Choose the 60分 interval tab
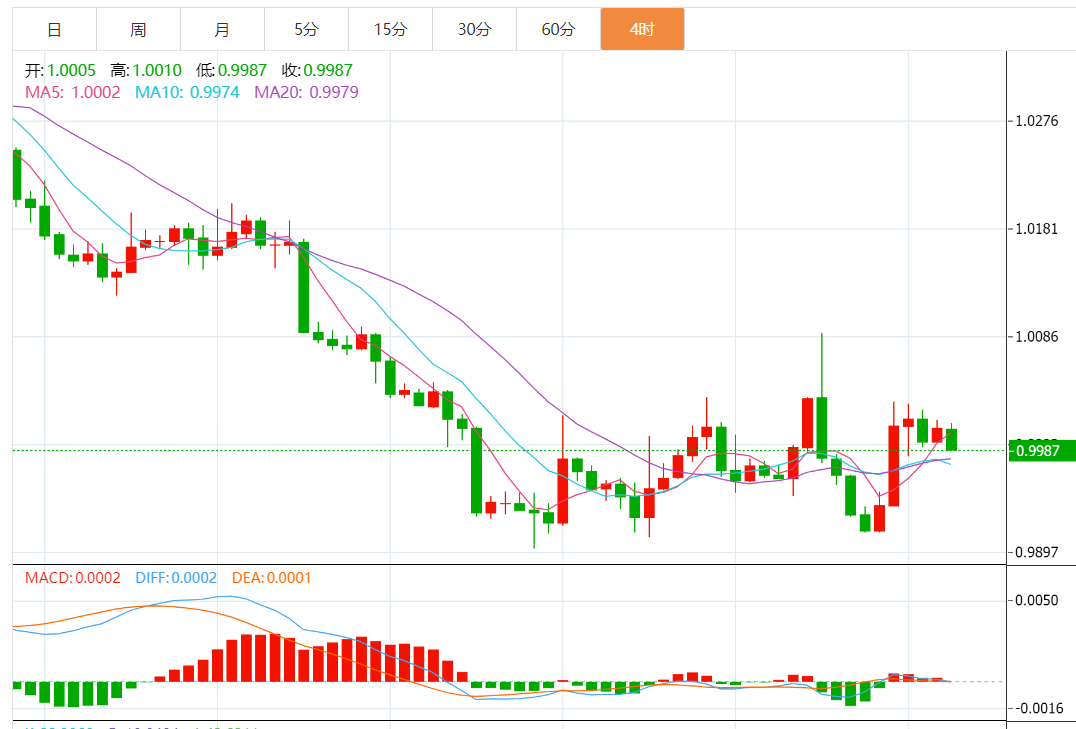Image resolution: width=1076 pixels, height=729 pixels. (x=558, y=30)
